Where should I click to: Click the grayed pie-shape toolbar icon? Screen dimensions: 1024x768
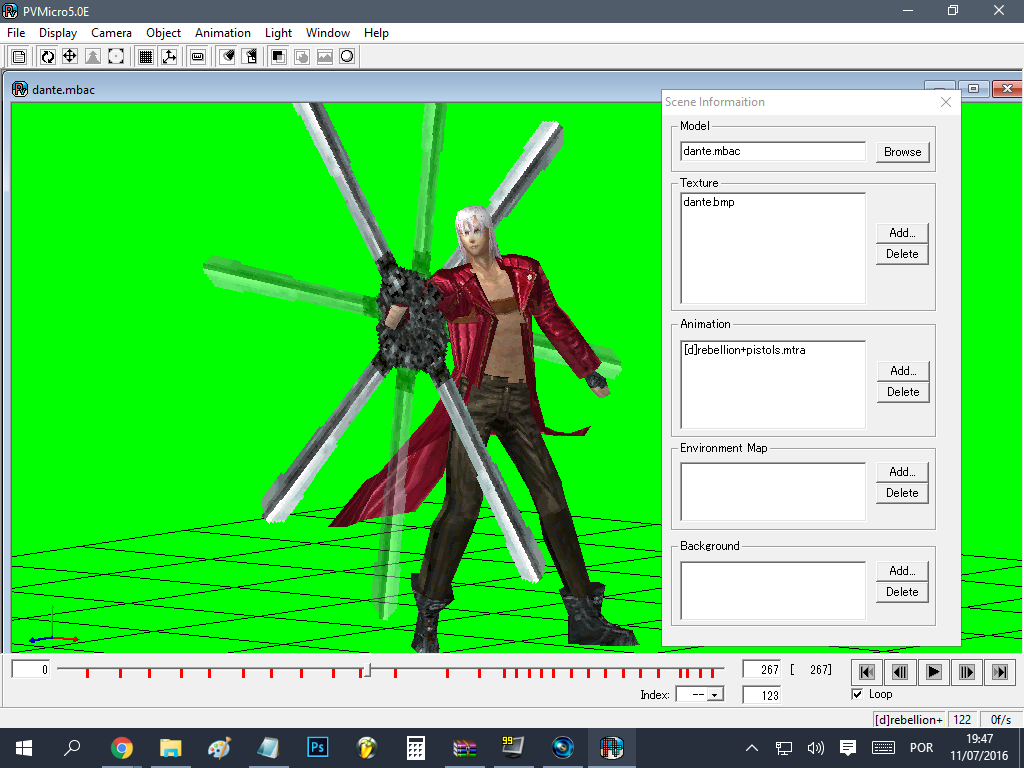(x=302, y=57)
